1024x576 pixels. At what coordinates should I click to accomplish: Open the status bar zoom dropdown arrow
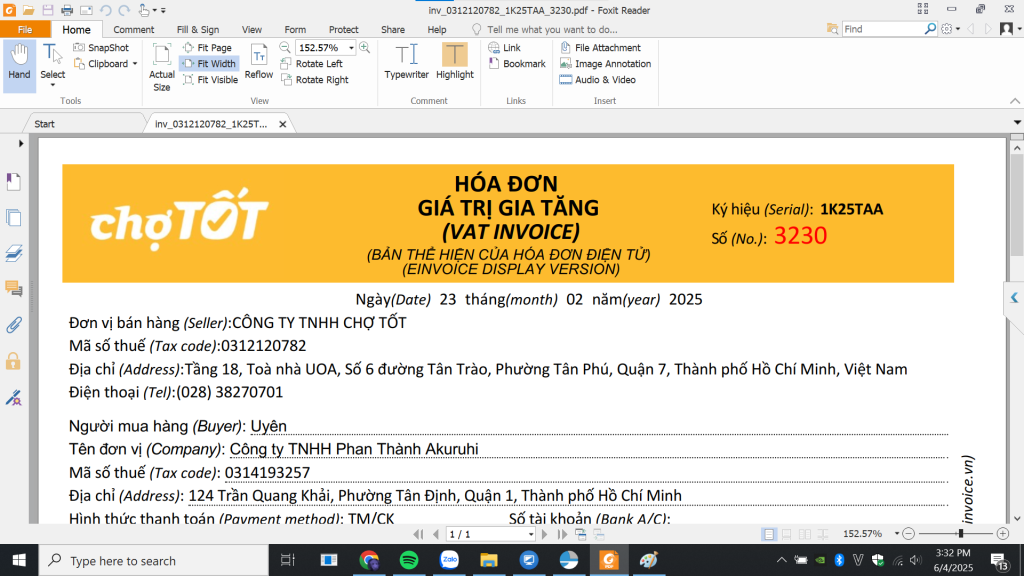click(897, 534)
